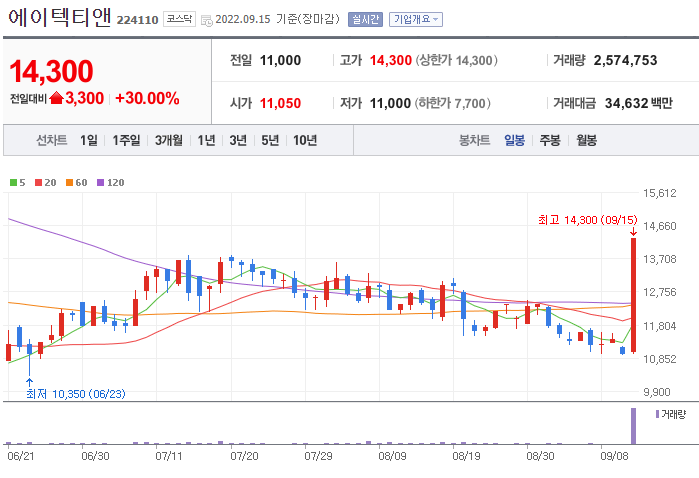Viewport: 699px width, 478px height.
Task: Select the 1년 line chart period
Action: [x=206, y=140]
